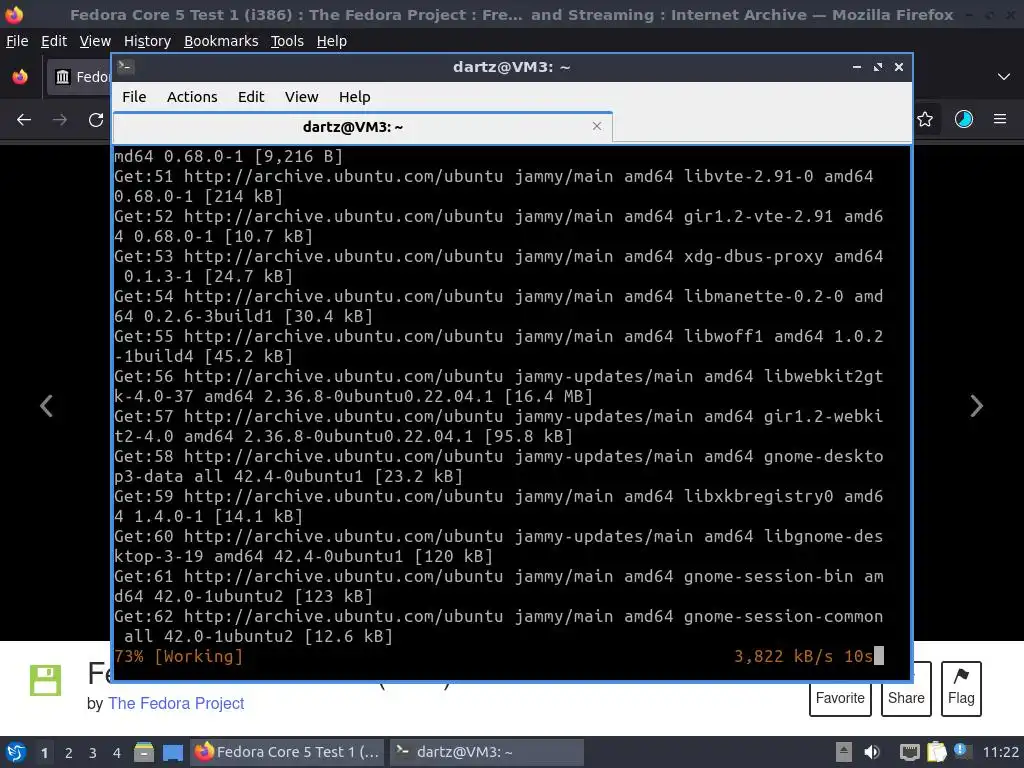Screen dimensions: 1024x768
Task: Open the LXQt application menu
Action: pyautogui.click(x=16, y=752)
